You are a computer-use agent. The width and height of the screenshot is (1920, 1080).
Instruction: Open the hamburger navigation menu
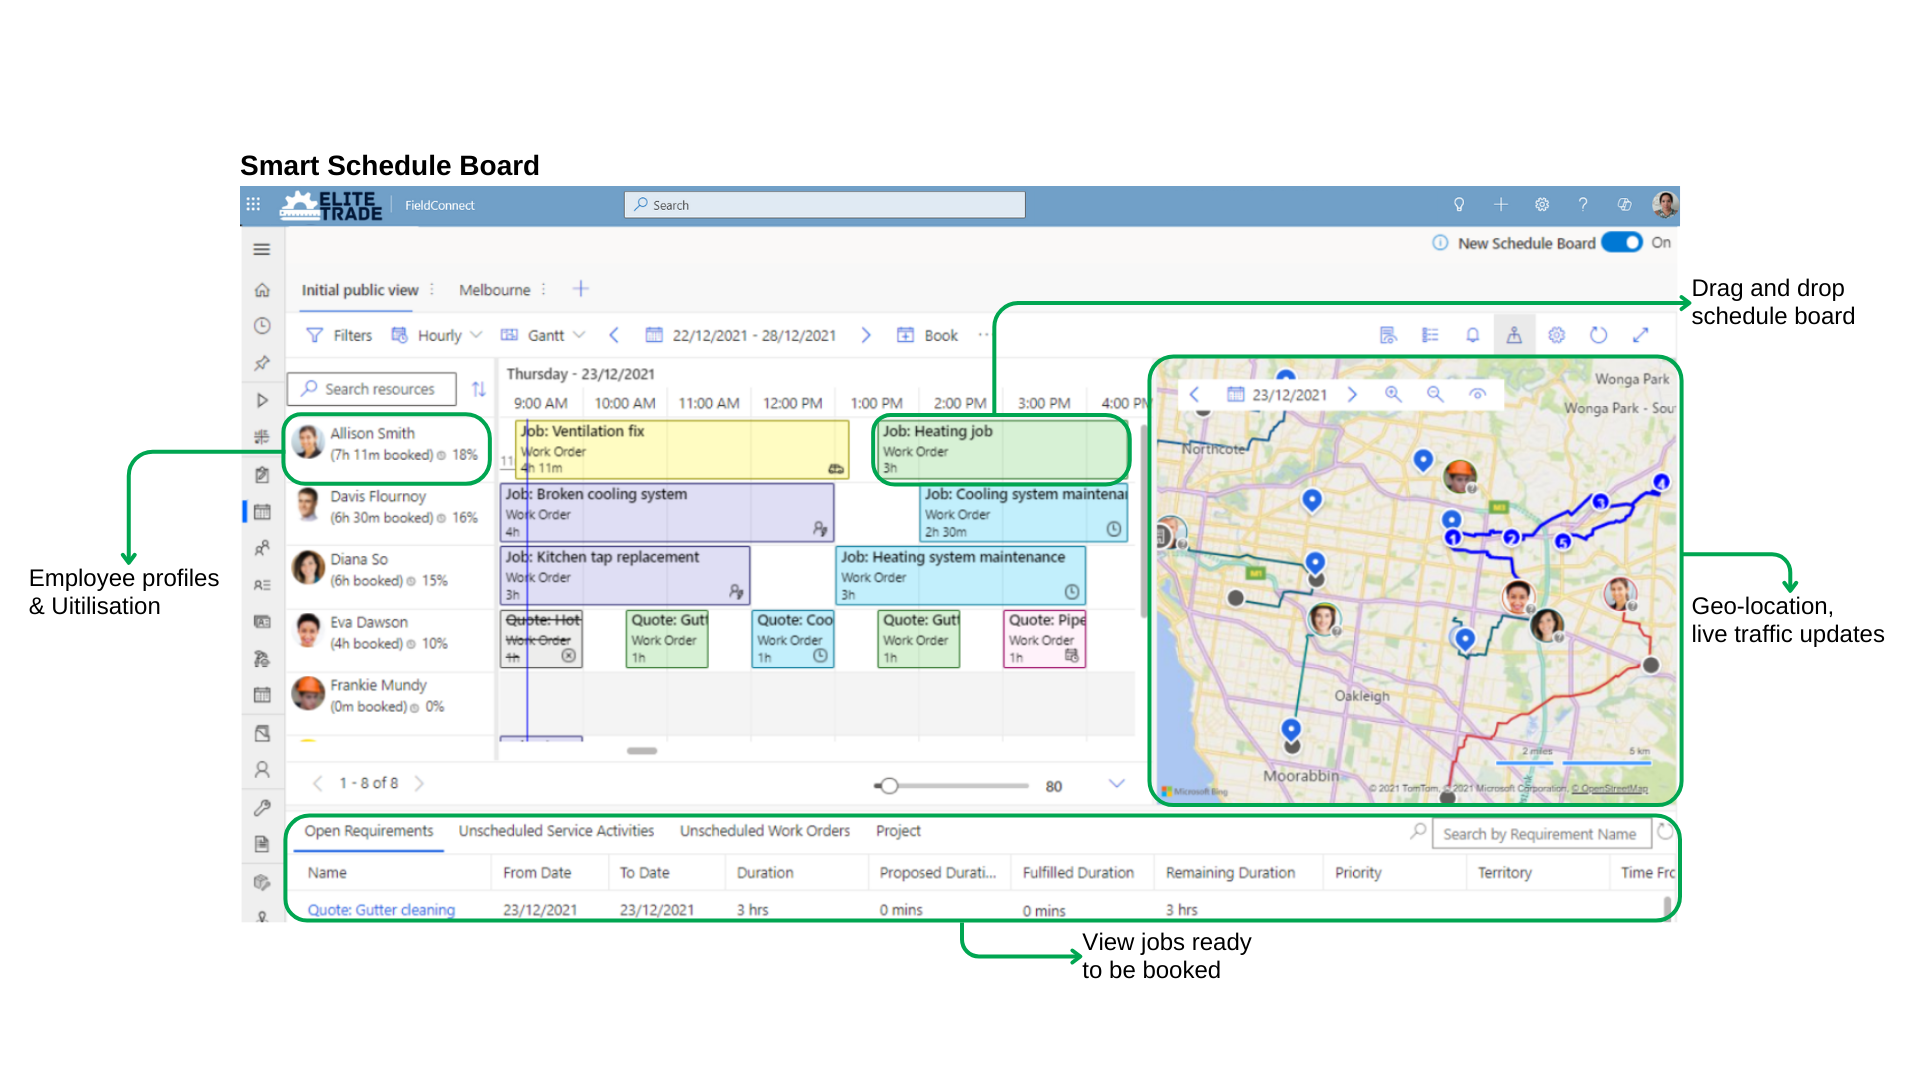(262, 249)
